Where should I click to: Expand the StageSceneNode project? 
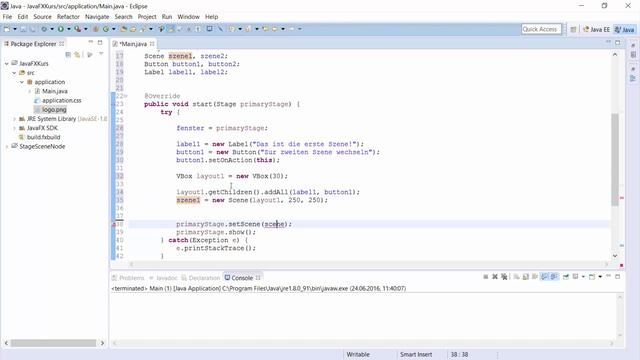pyautogui.click(x=7, y=147)
